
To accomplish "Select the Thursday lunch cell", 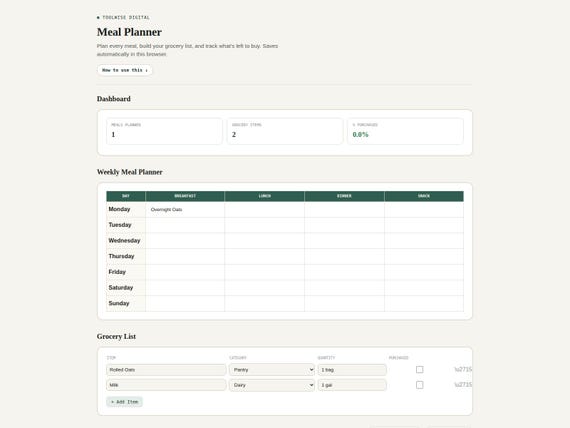I will click(x=265, y=256).
